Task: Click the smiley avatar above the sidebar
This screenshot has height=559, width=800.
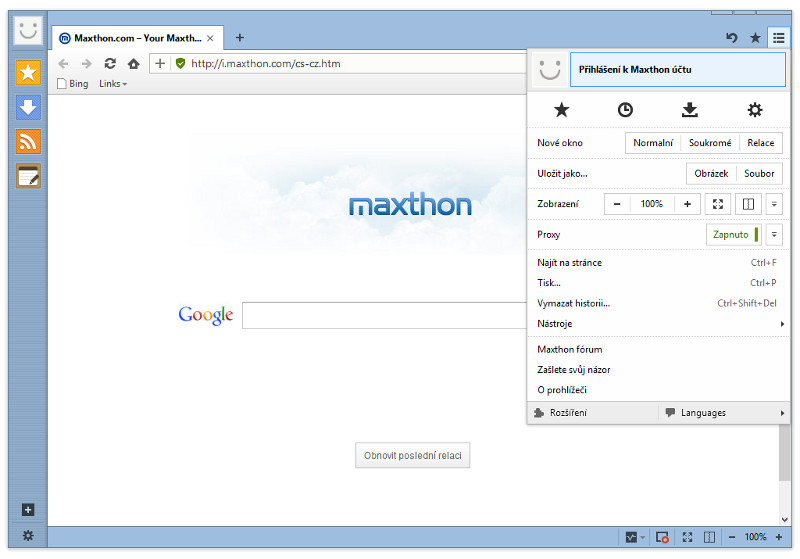Action: (28, 30)
